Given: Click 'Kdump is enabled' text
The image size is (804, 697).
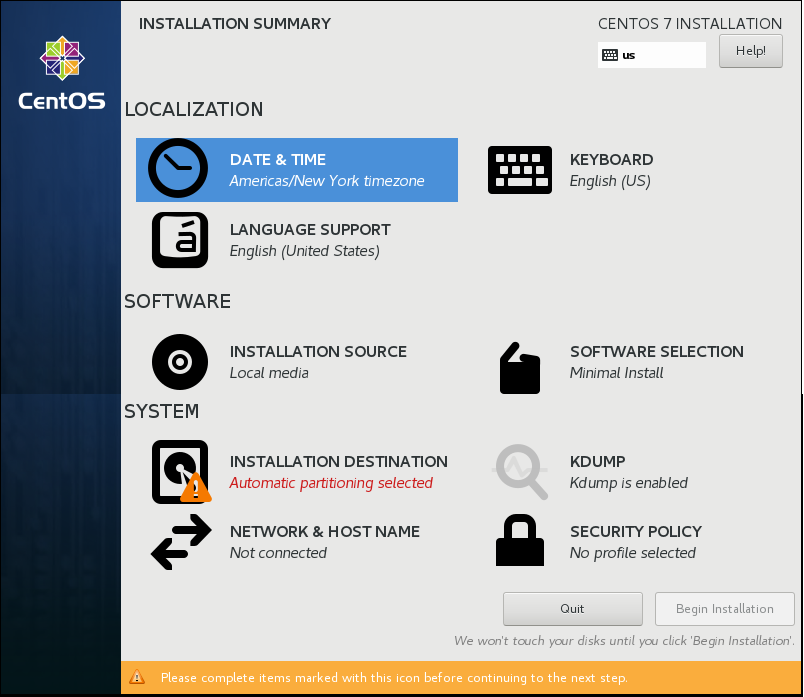Looking at the screenshot, I should click(629, 483).
